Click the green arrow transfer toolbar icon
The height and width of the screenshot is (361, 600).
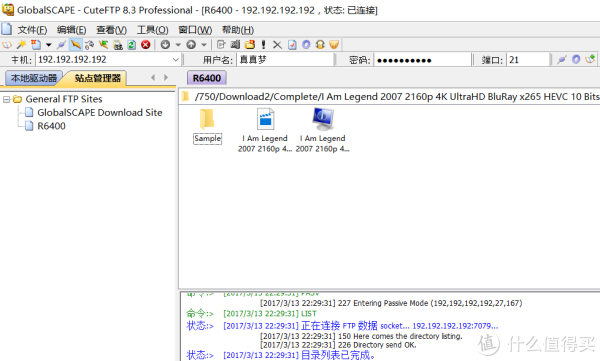pos(103,45)
